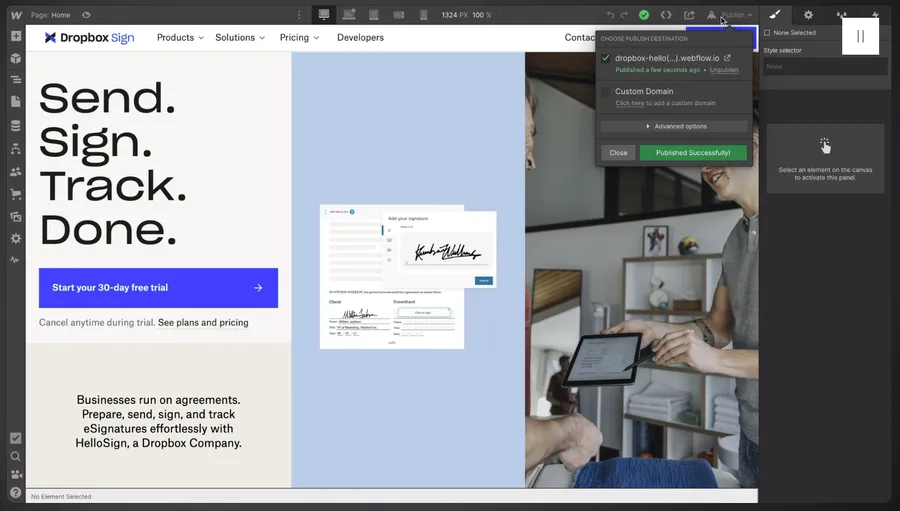Image resolution: width=900 pixels, height=511 pixels.
Task: Tick the None Selected checkbox
Action: [x=767, y=33]
